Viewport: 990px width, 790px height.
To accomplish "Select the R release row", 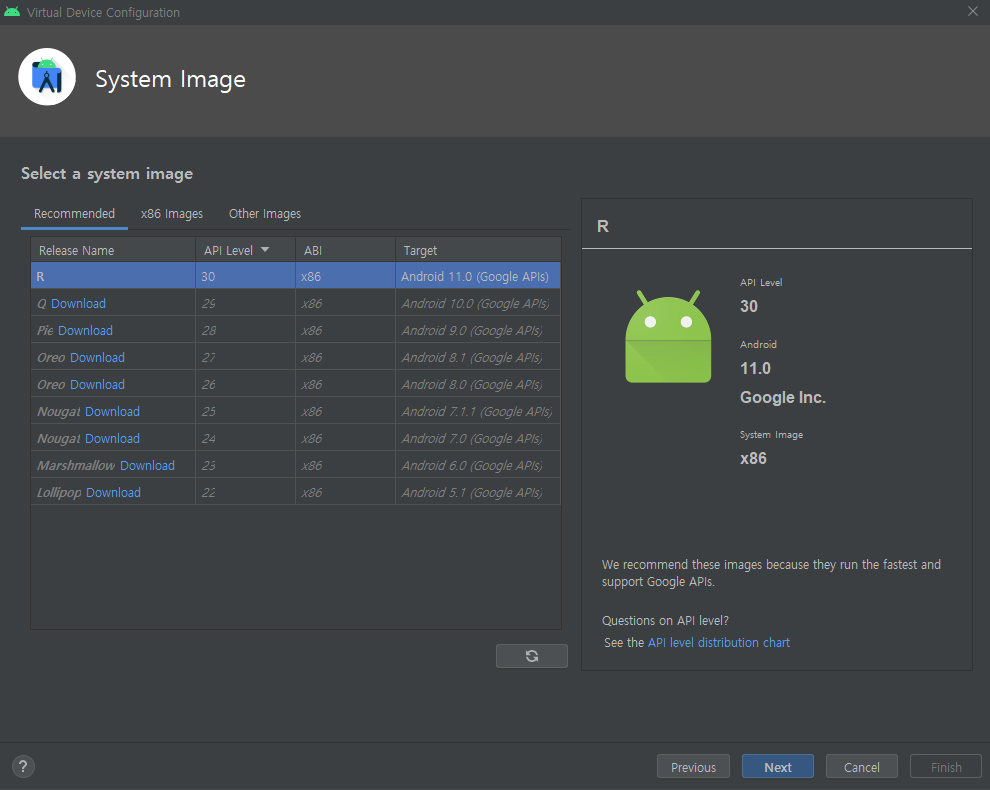I will coord(295,276).
